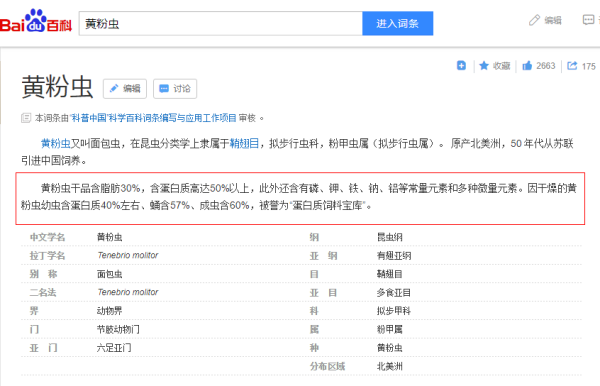Select the 分布区域 label
Screen dimensions: 600x386
[328, 366]
